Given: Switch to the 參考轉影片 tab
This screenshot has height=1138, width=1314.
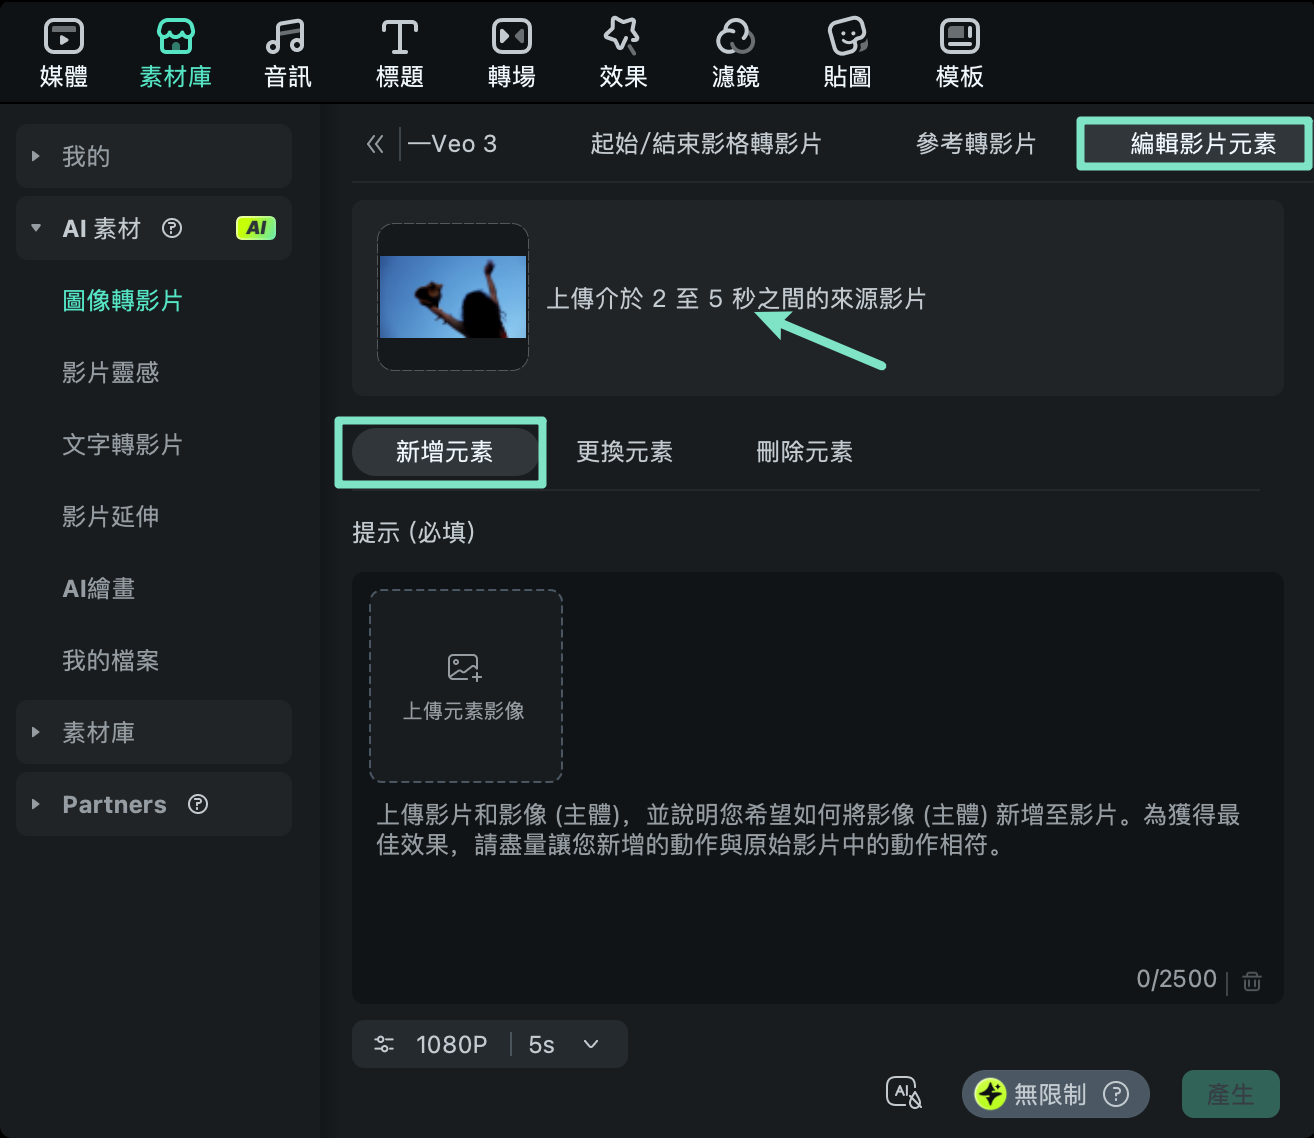Looking at the screenshot, I should (x=975, y=144).
